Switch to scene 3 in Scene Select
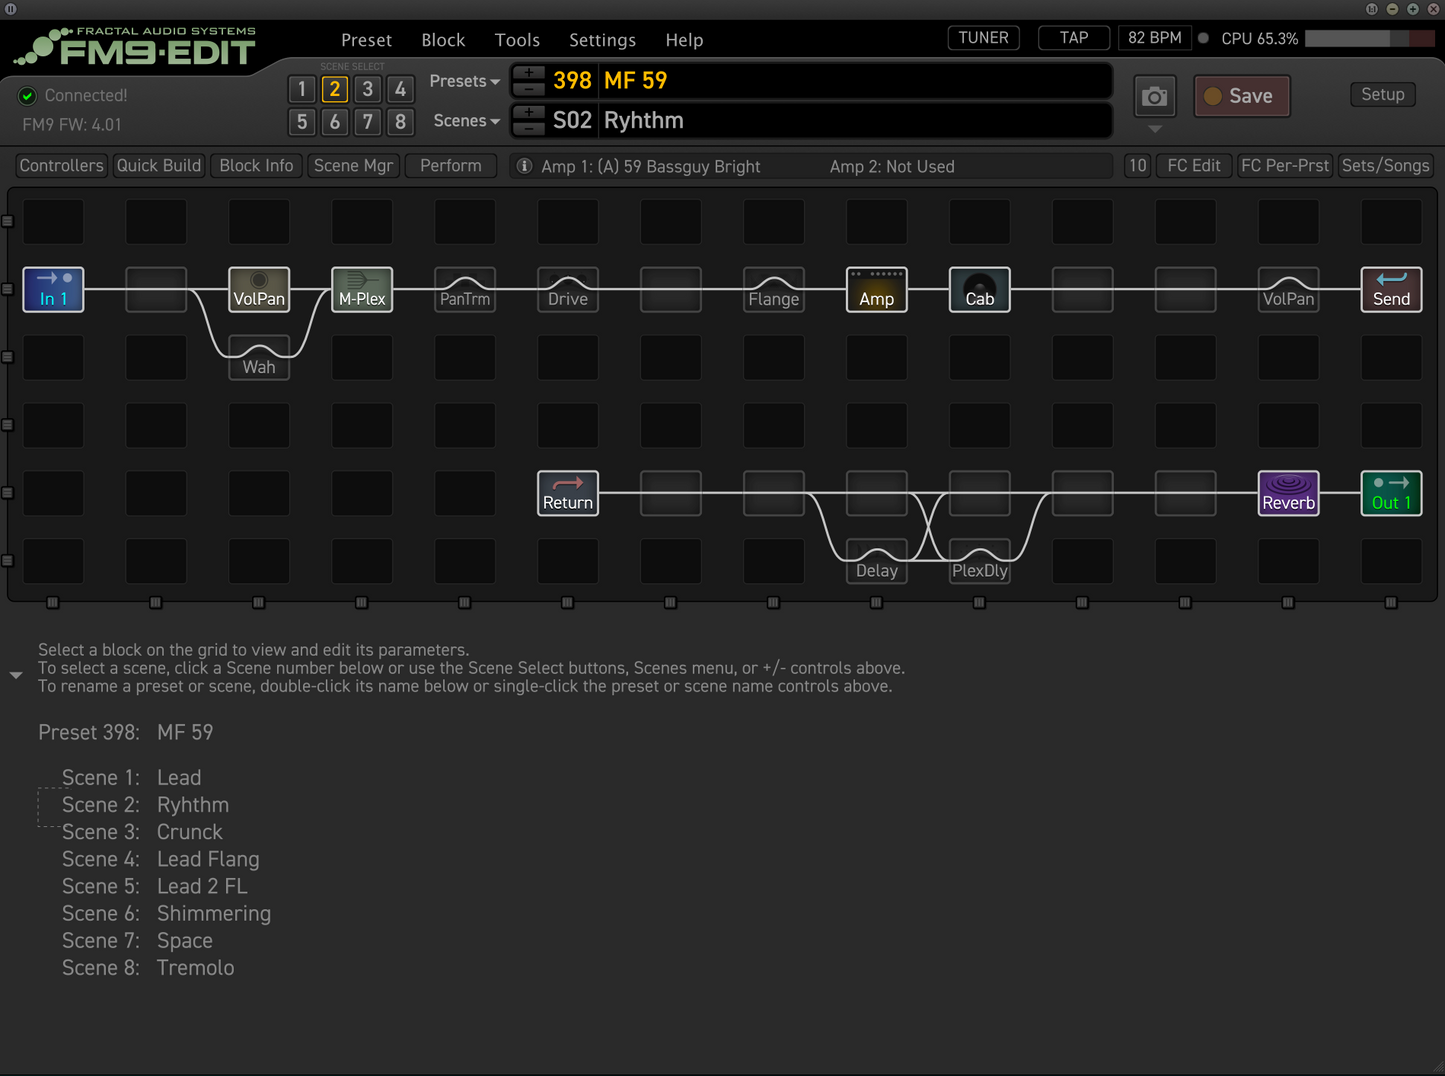 click(368, 89)
